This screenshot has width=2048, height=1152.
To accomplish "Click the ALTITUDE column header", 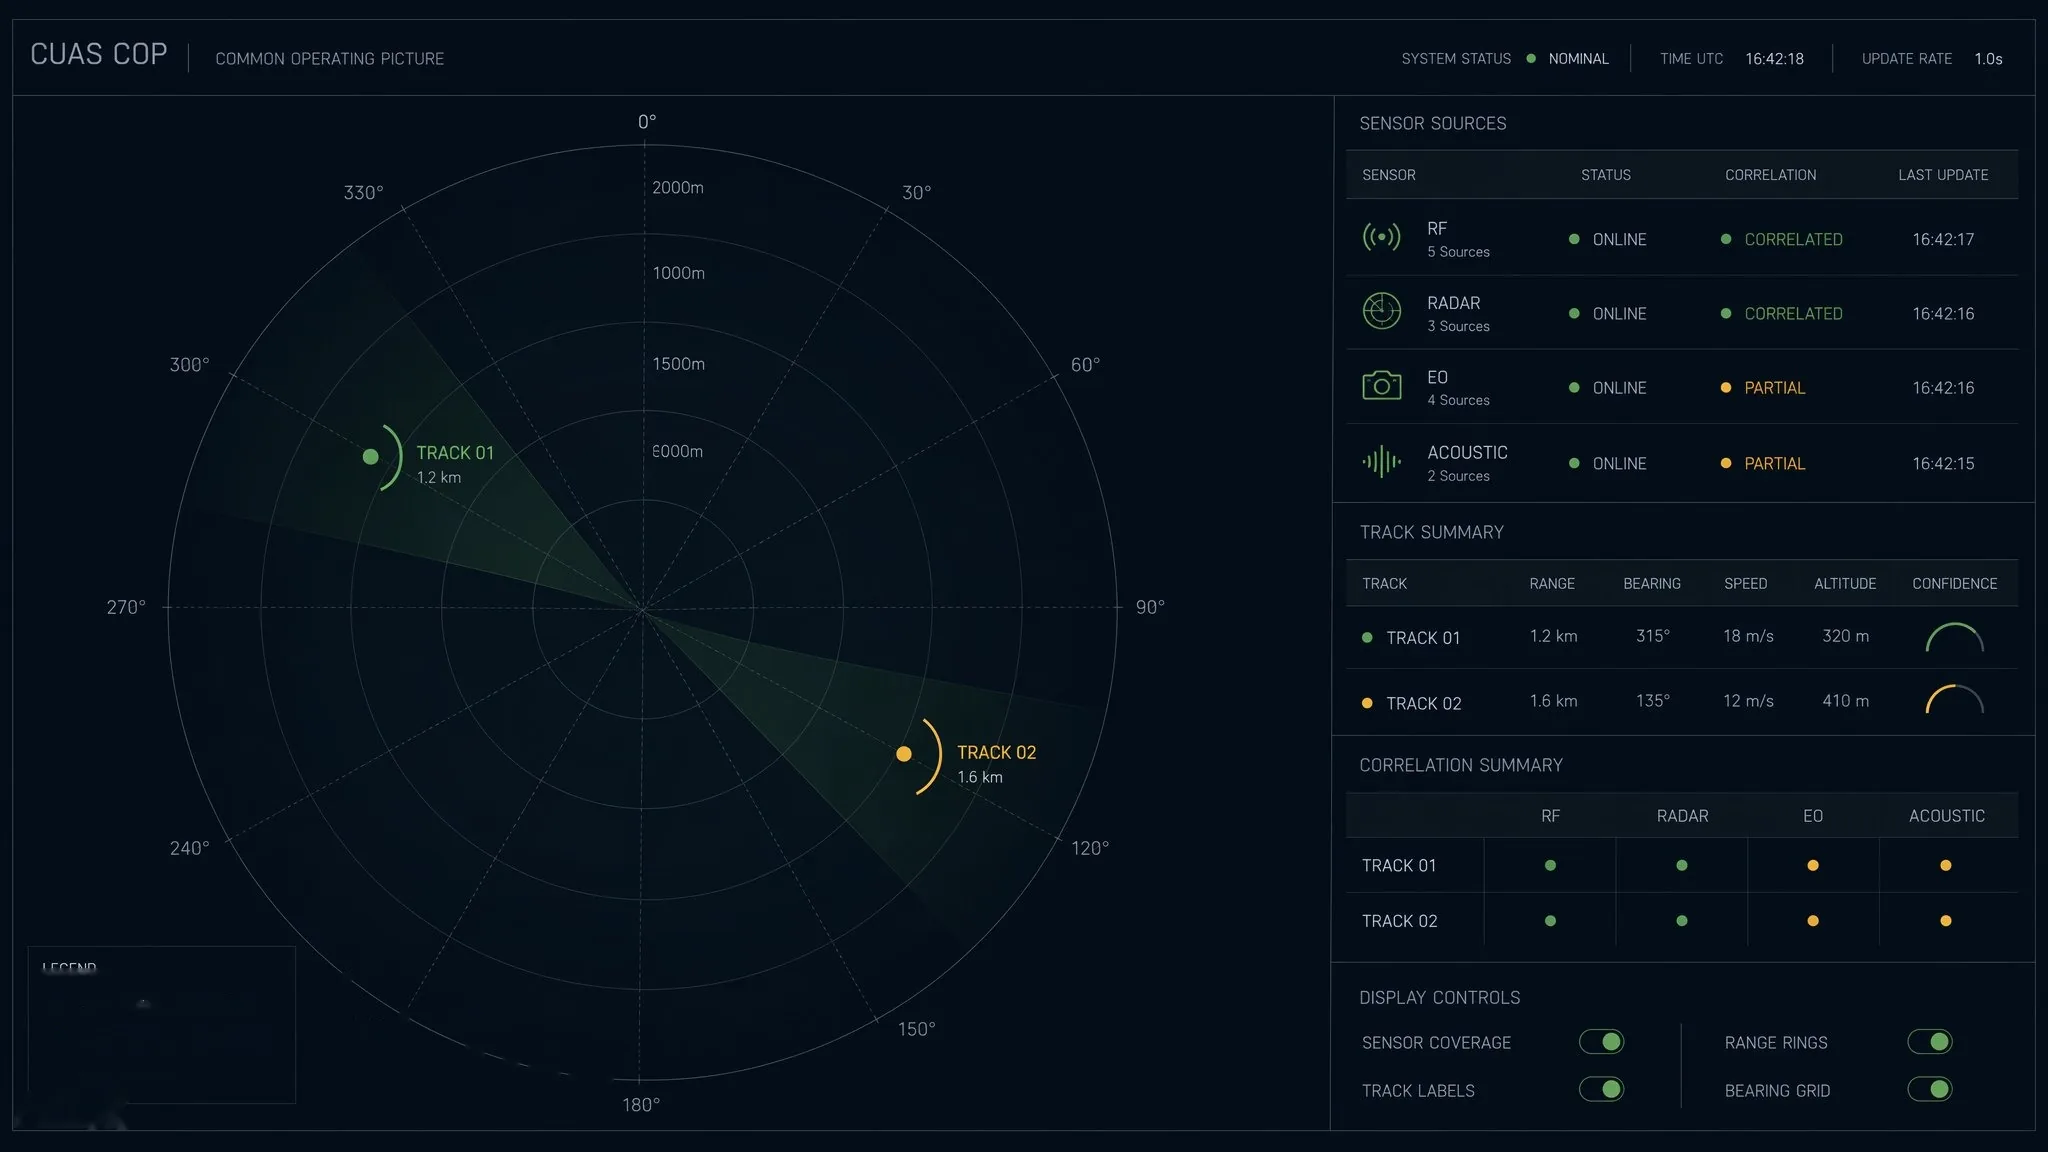I will 1845,584.
